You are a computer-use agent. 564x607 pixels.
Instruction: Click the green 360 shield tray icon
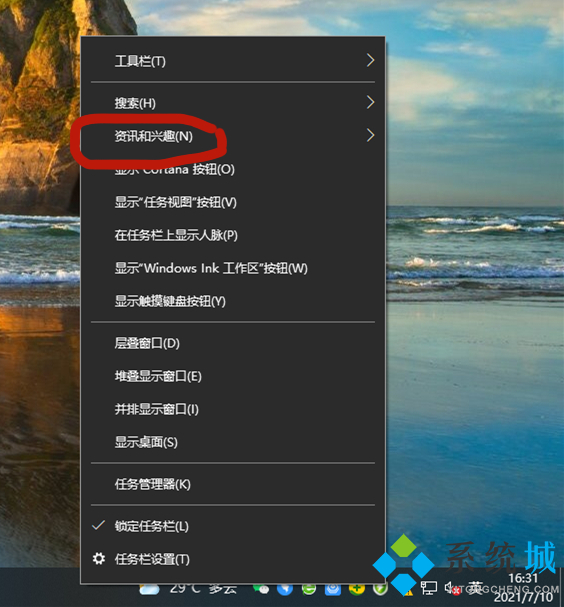tap(380, 589)
